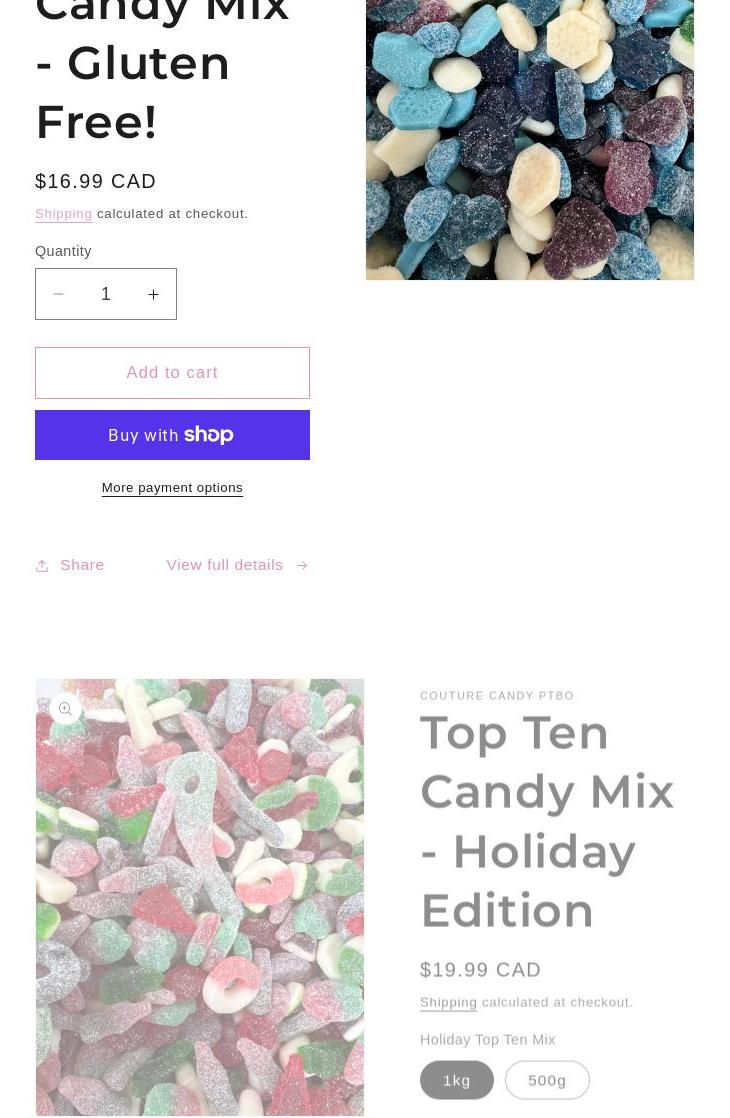Click the Couture Candy PTBO vendor label

coord(497,696)
